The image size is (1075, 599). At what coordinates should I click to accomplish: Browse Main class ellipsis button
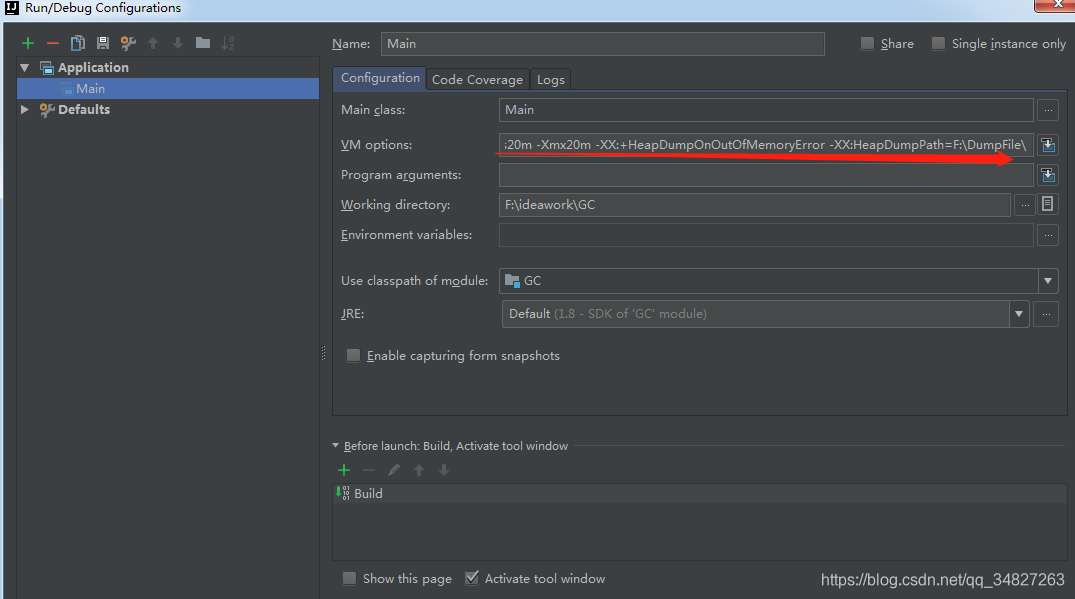[1048, 110]
